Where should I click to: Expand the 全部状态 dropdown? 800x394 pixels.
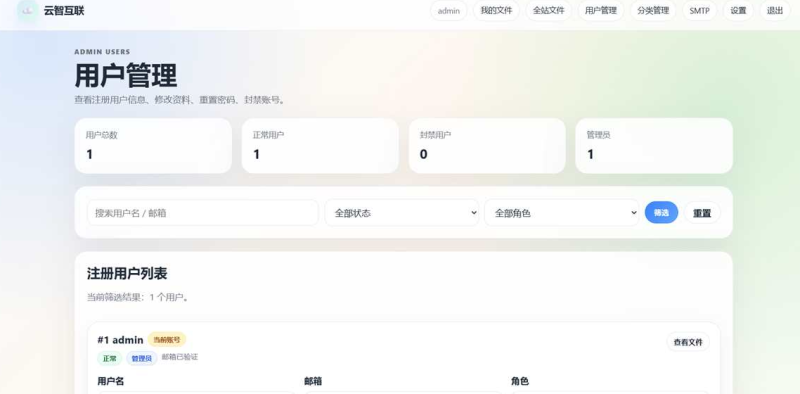click(402, 213)
